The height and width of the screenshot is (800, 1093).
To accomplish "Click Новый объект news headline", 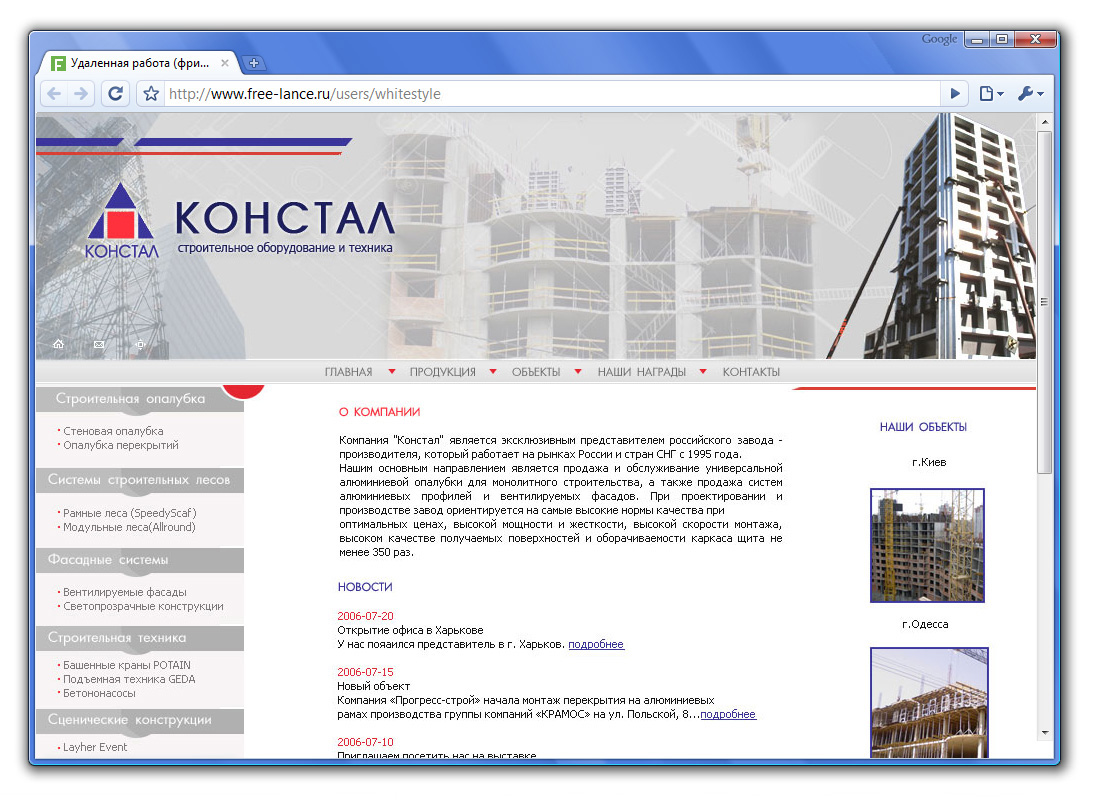I will click(374, 686).
